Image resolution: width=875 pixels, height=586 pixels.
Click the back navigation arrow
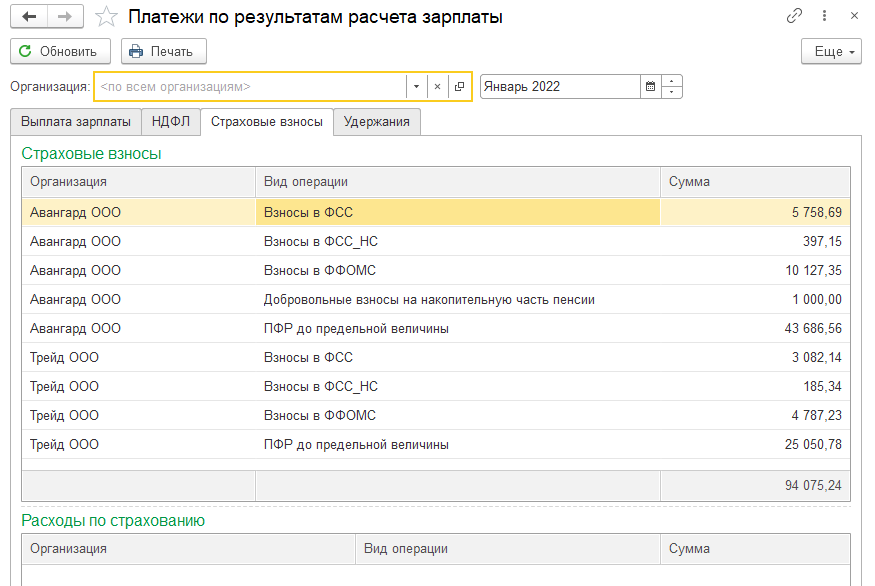28,17
